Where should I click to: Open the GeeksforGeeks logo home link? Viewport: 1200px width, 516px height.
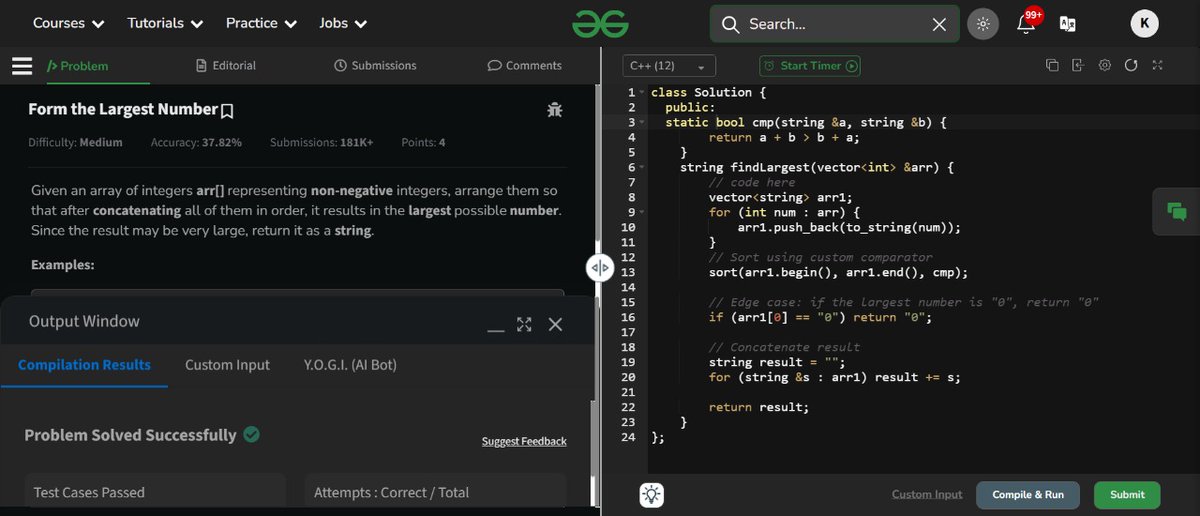600,24
